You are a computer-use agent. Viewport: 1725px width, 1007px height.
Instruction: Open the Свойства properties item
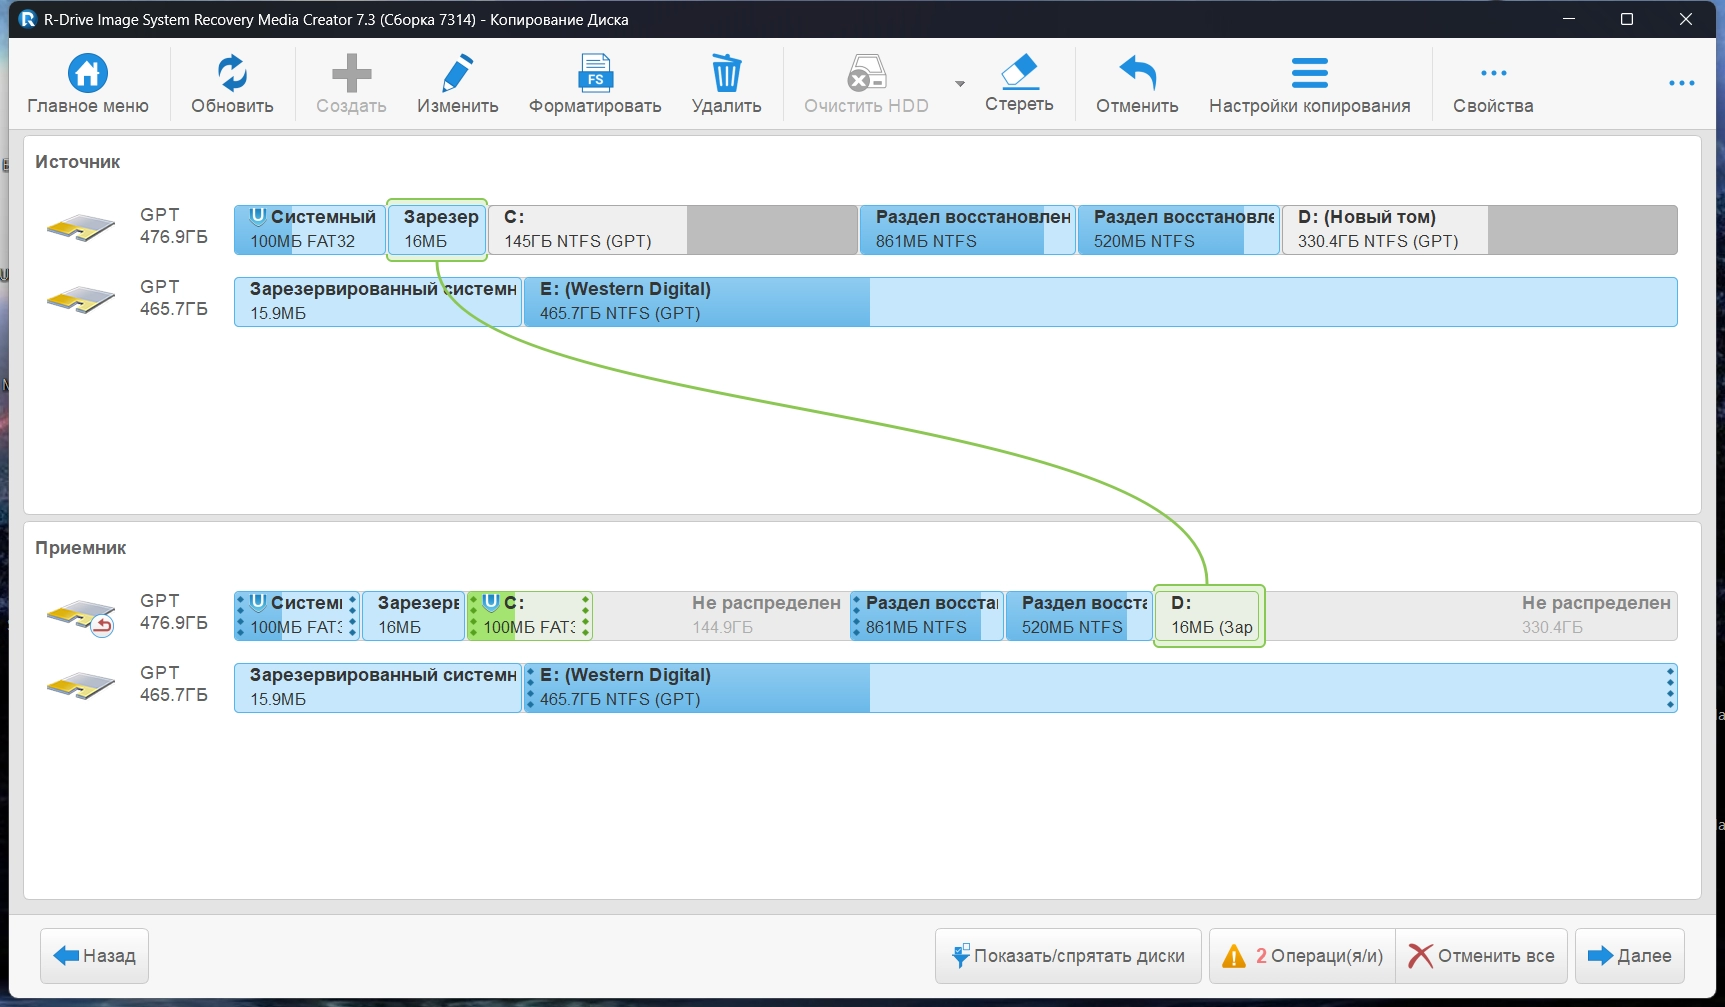point(1493,84)
